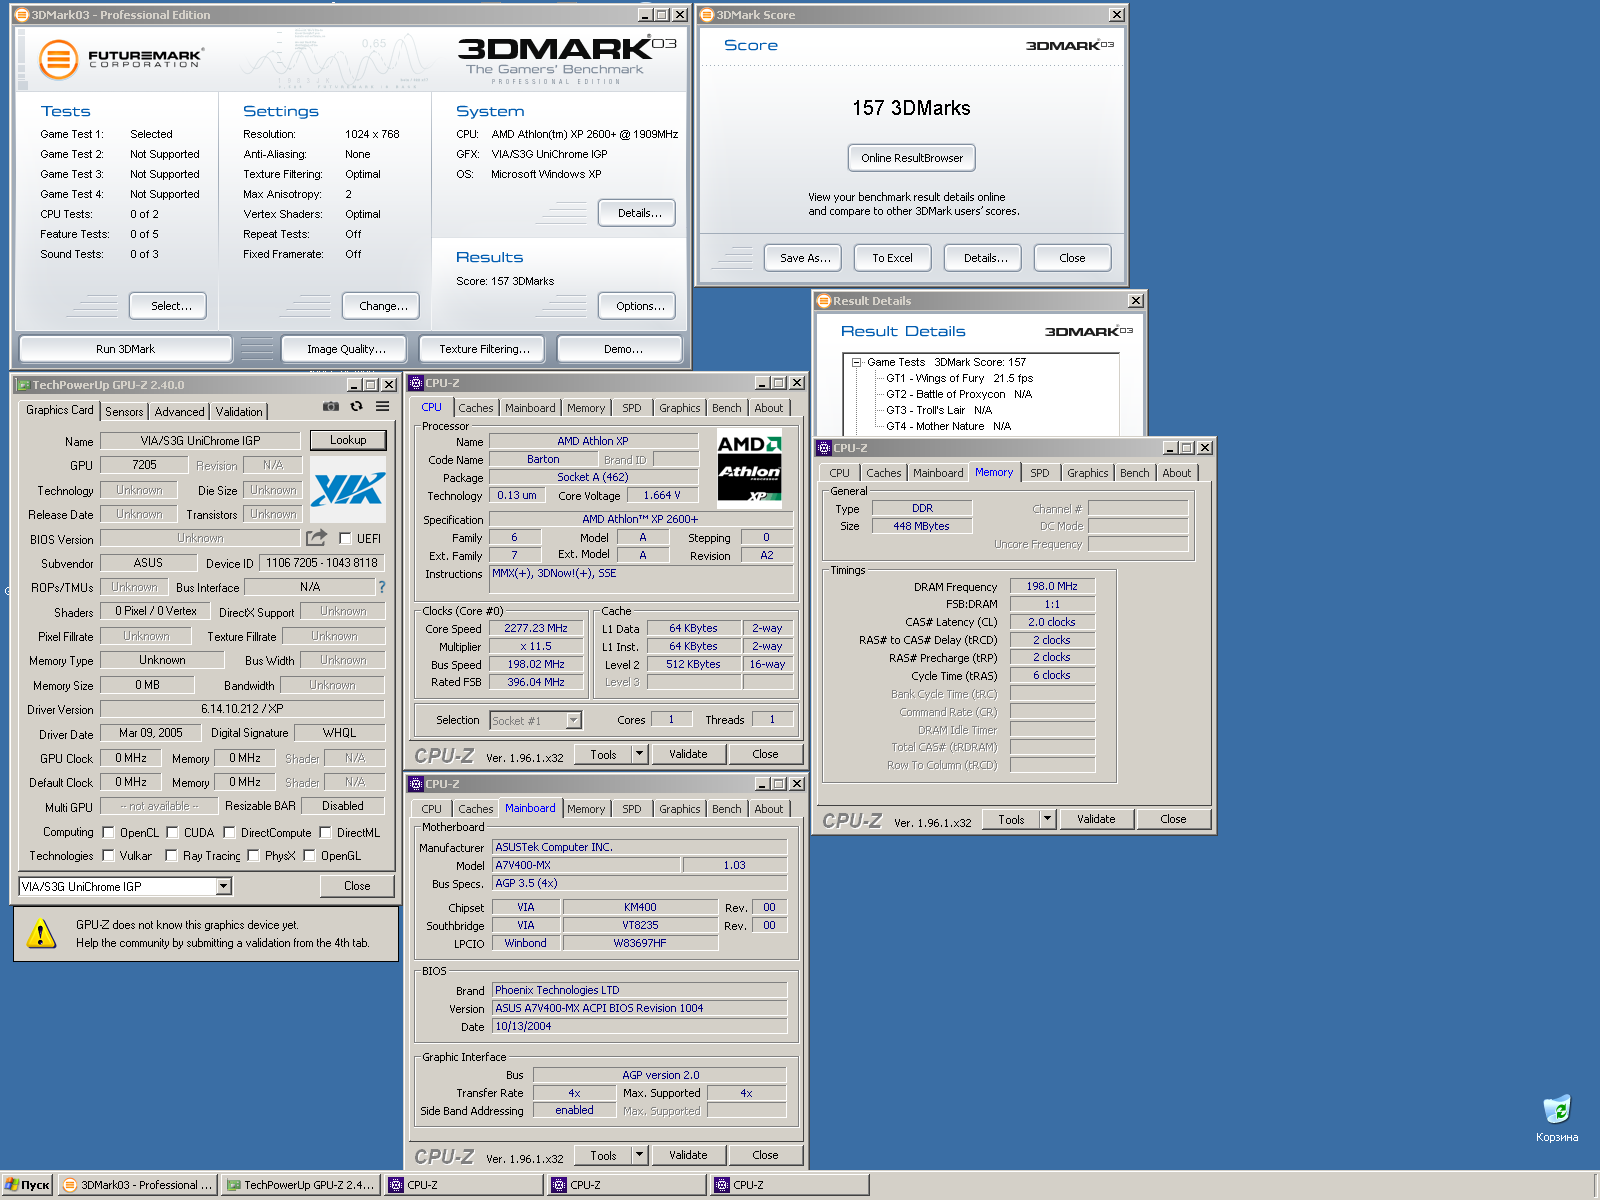Screen dimensions: 1600x1200
Task: Click the Core Speed 2277.23 MHz value
Action: pyautogui.click(x=536, y=629)
